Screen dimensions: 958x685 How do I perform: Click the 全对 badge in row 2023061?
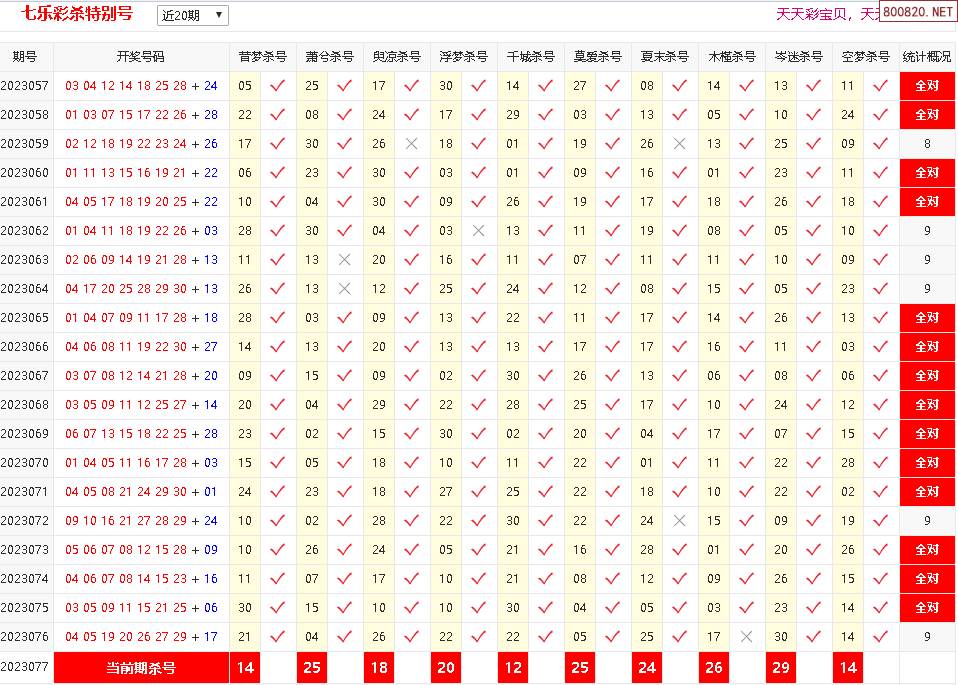927,202
